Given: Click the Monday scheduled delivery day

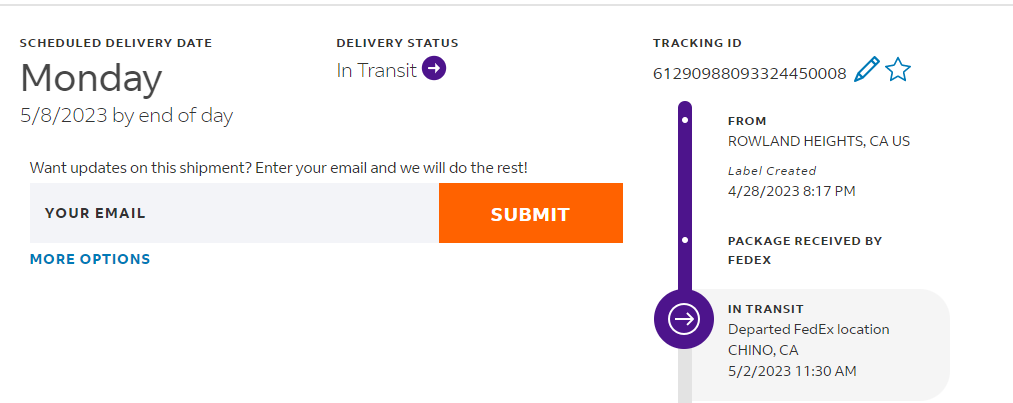Looking at the screenshot, I should [91, 78].
